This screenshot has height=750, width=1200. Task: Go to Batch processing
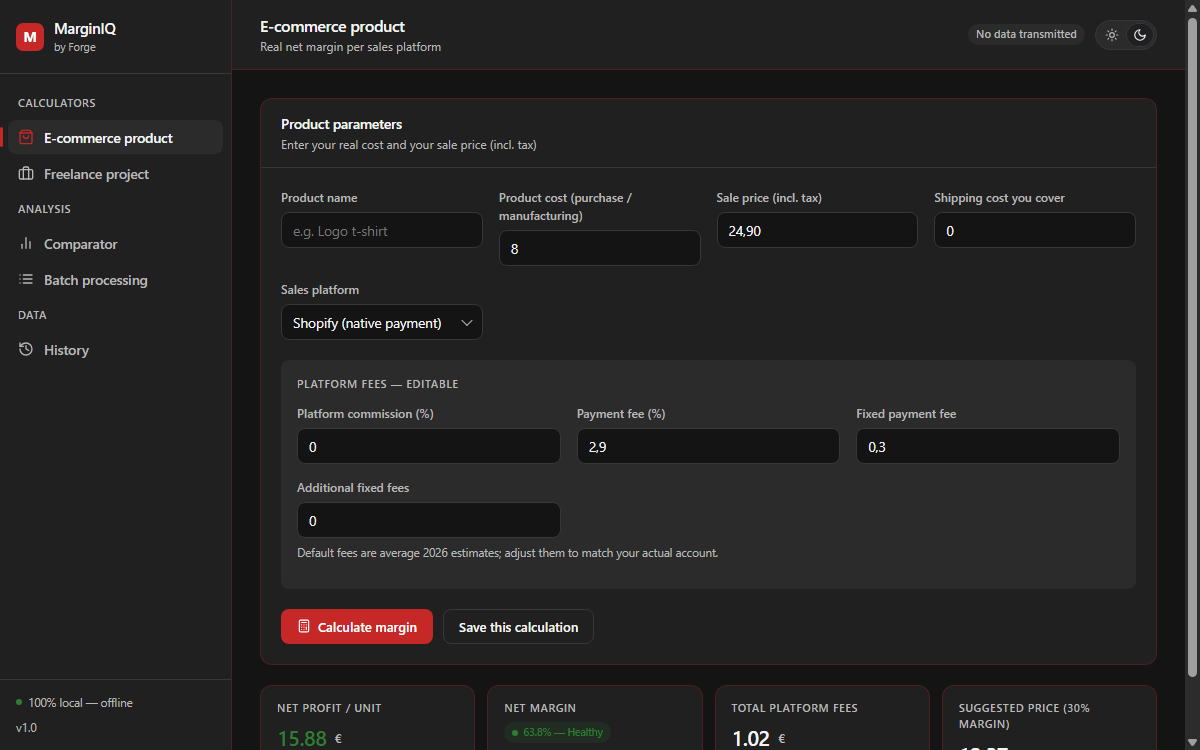[115, 280]
